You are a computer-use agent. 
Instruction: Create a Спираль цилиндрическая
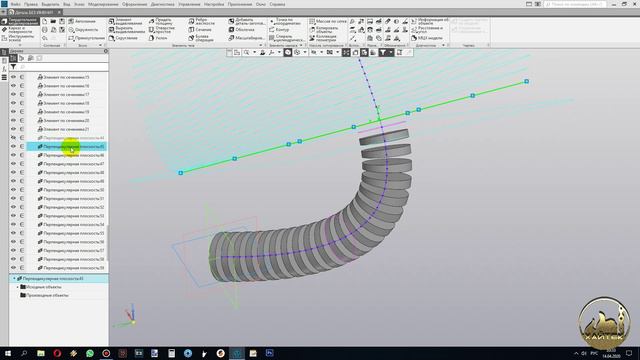287,38
